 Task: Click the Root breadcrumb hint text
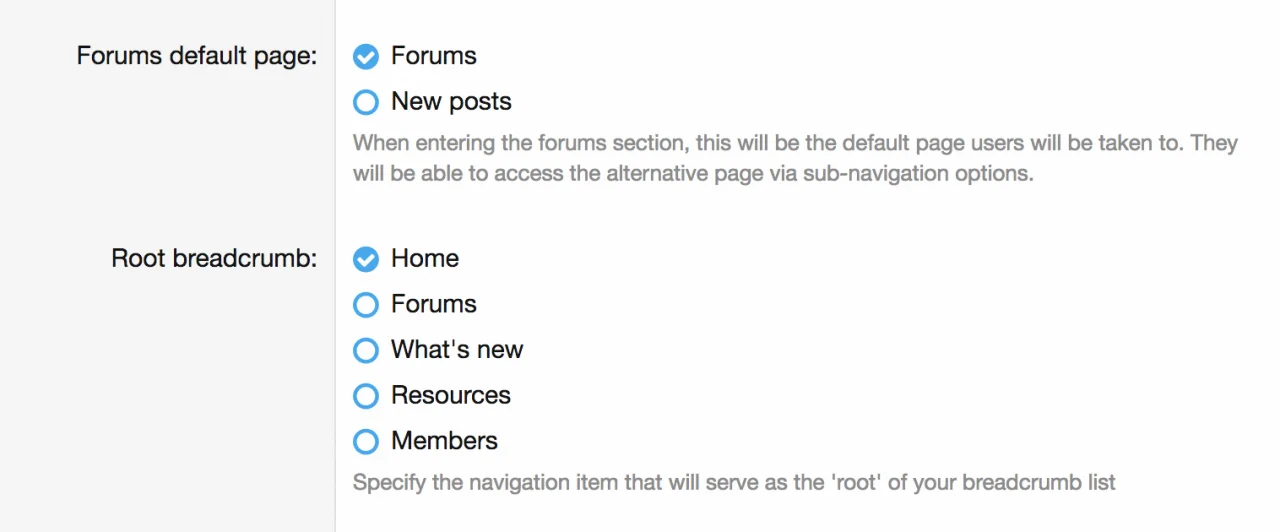[734, 484]
